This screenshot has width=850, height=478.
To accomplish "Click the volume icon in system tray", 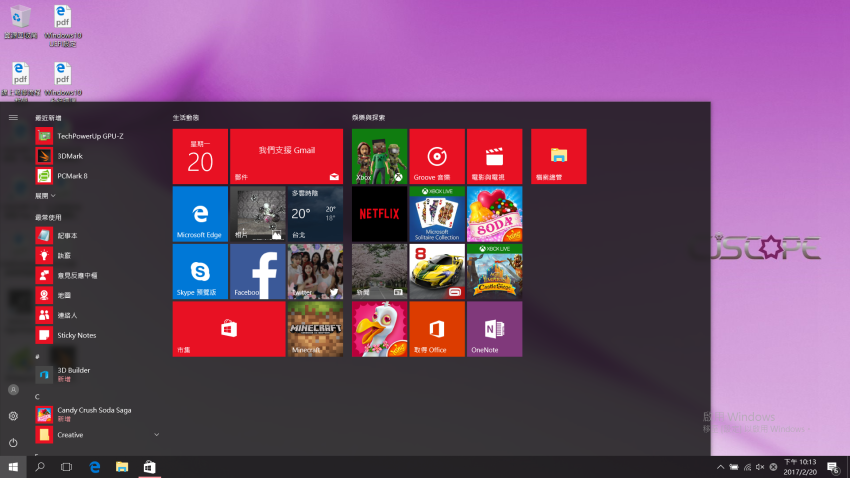I will click(x=760, y=467).
